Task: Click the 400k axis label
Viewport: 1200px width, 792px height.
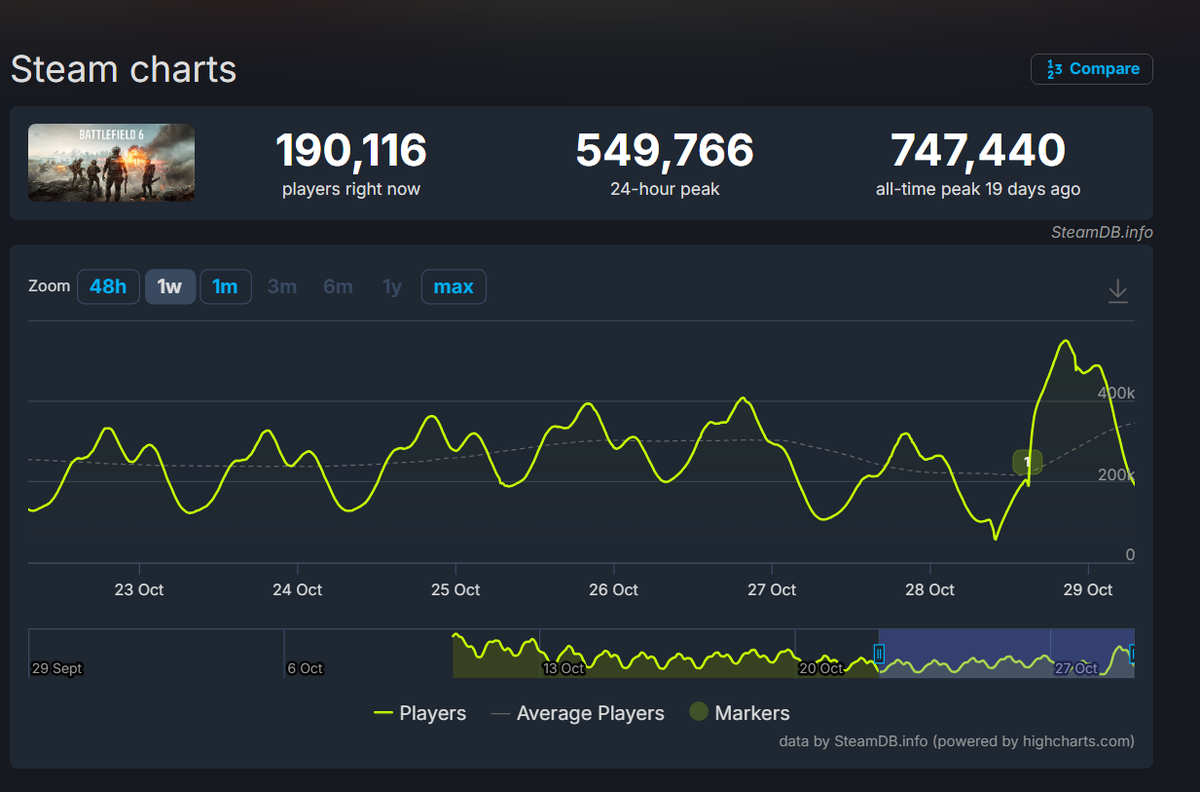Action: tap(1116, 394)
